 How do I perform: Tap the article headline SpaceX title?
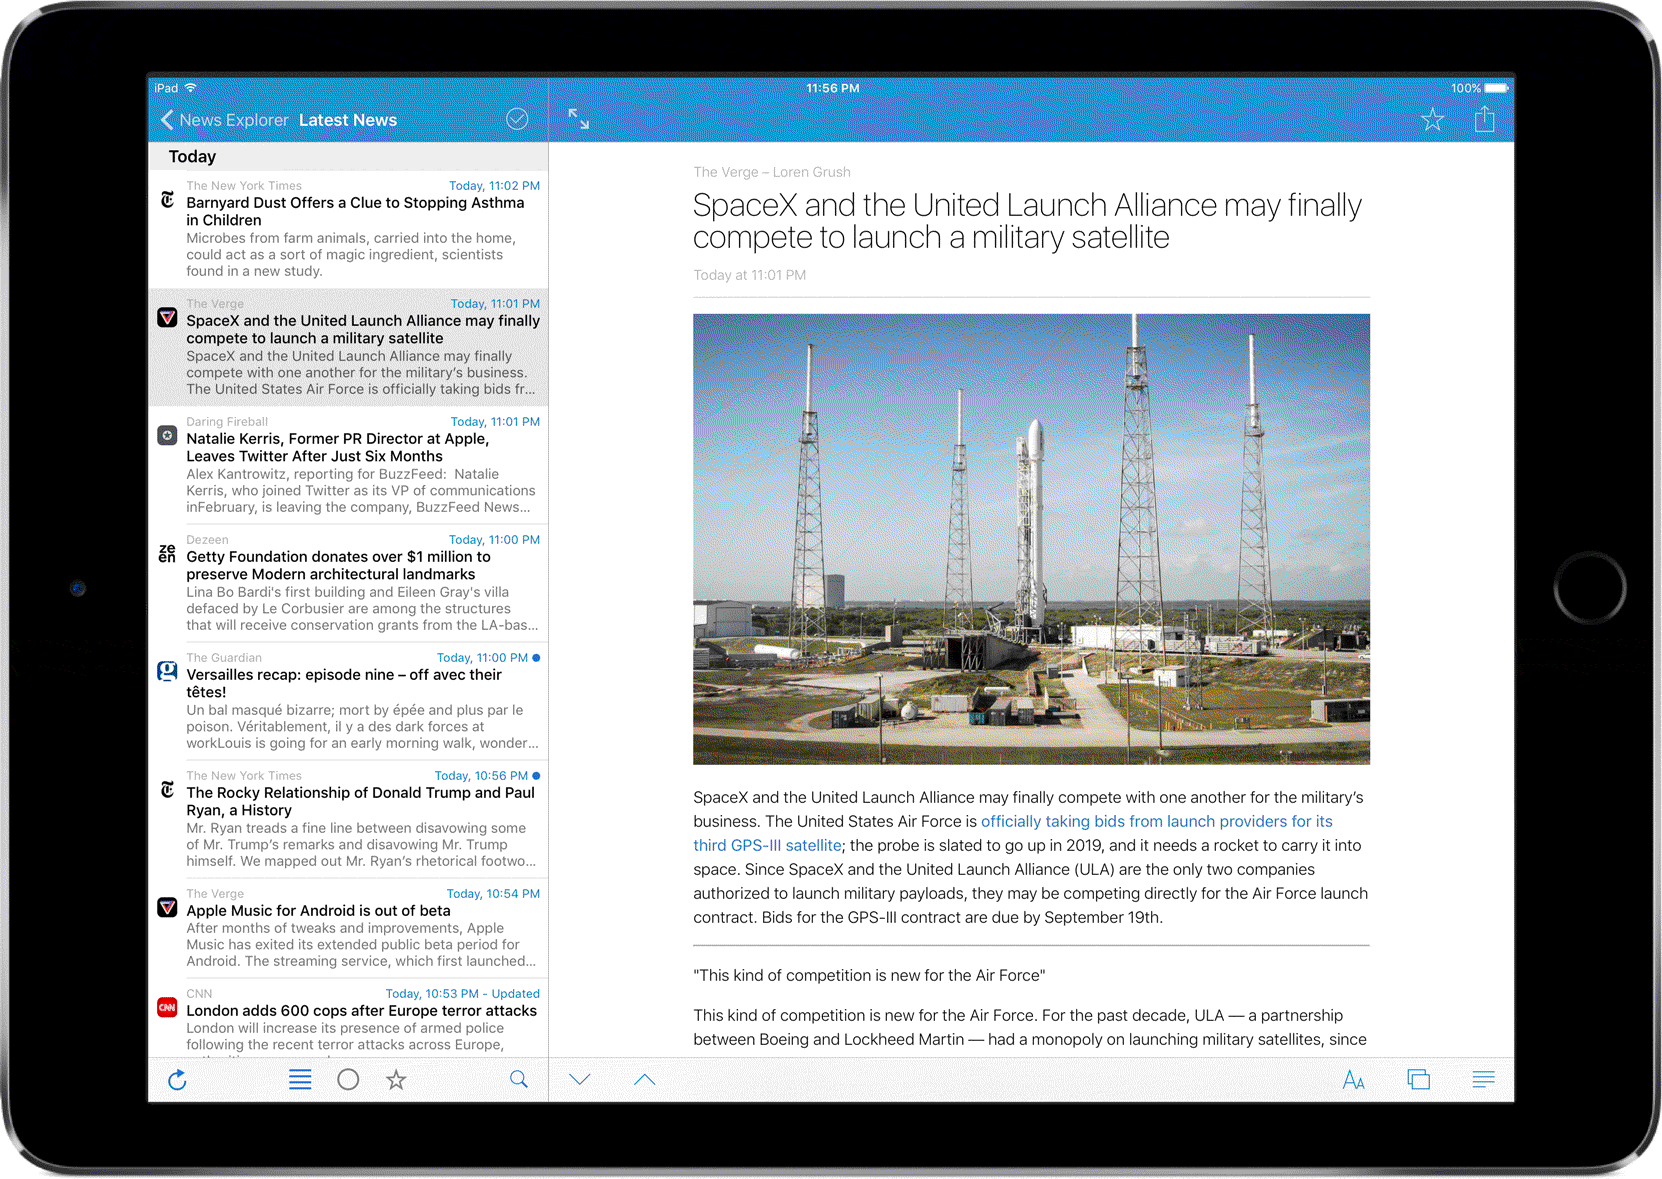pos(1027,221)
